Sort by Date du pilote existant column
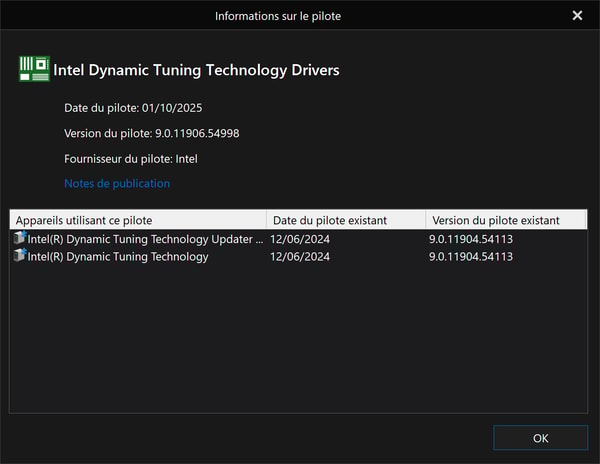 (346, 220)
